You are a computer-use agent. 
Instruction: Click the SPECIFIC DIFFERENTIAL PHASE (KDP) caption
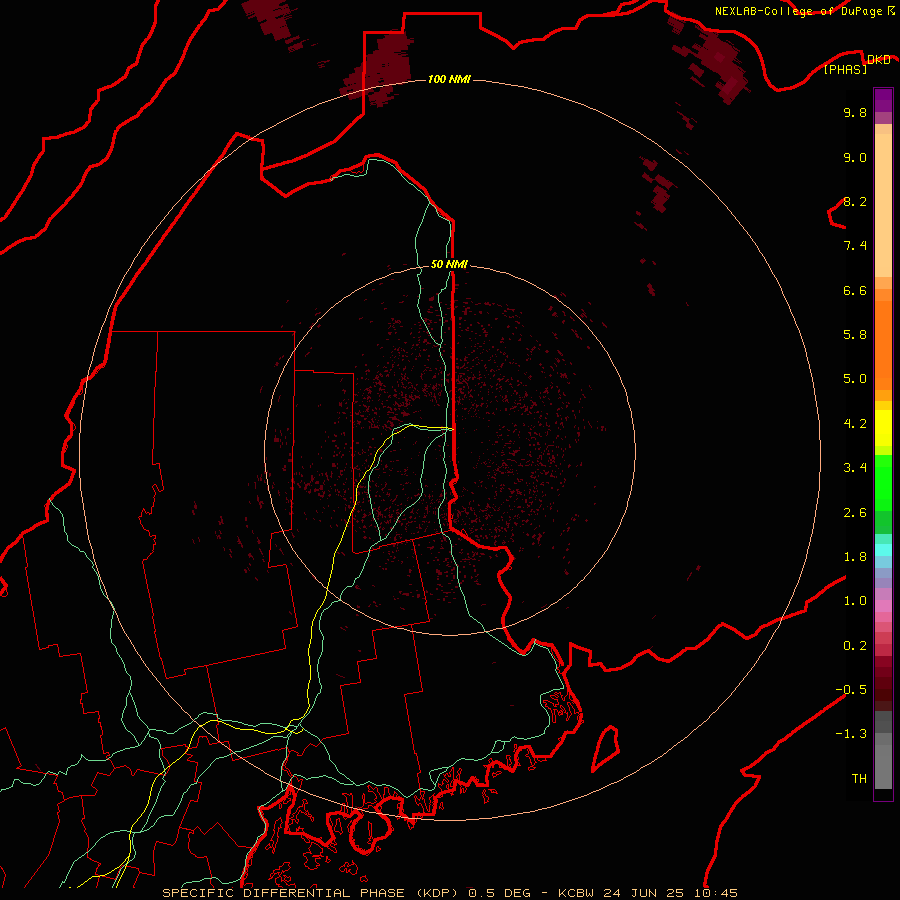pos(312,893)
